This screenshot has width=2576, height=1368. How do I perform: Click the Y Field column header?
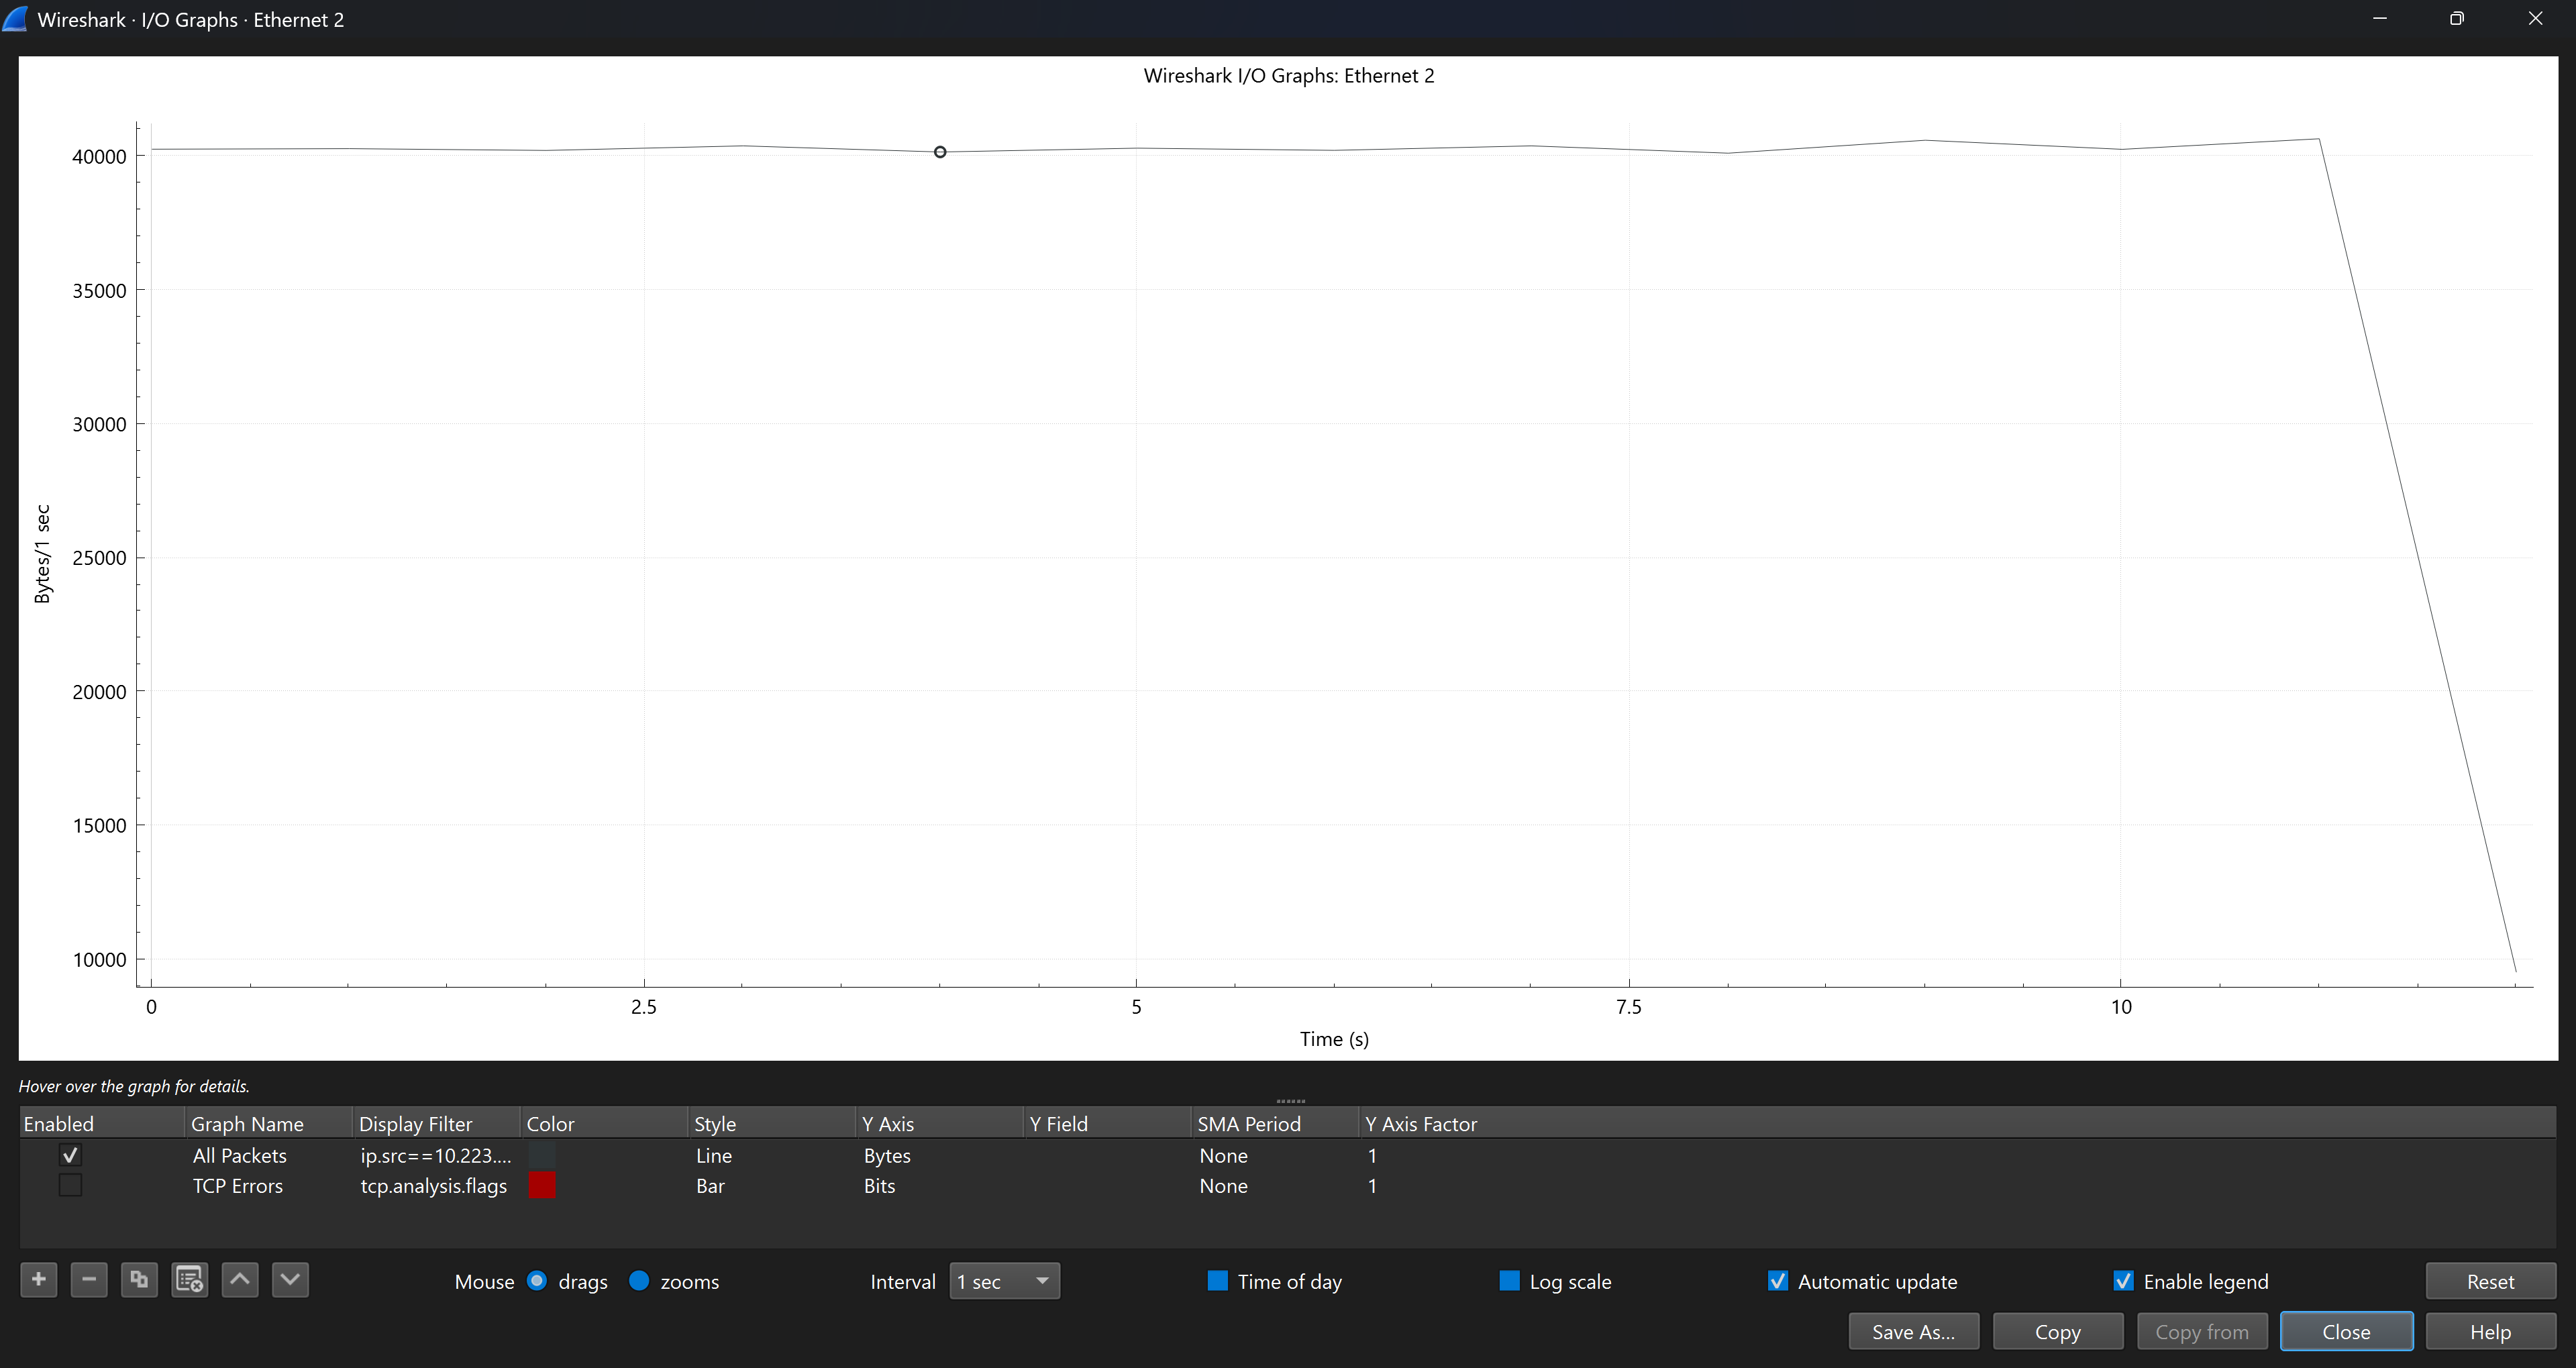coord(1107,1123)
